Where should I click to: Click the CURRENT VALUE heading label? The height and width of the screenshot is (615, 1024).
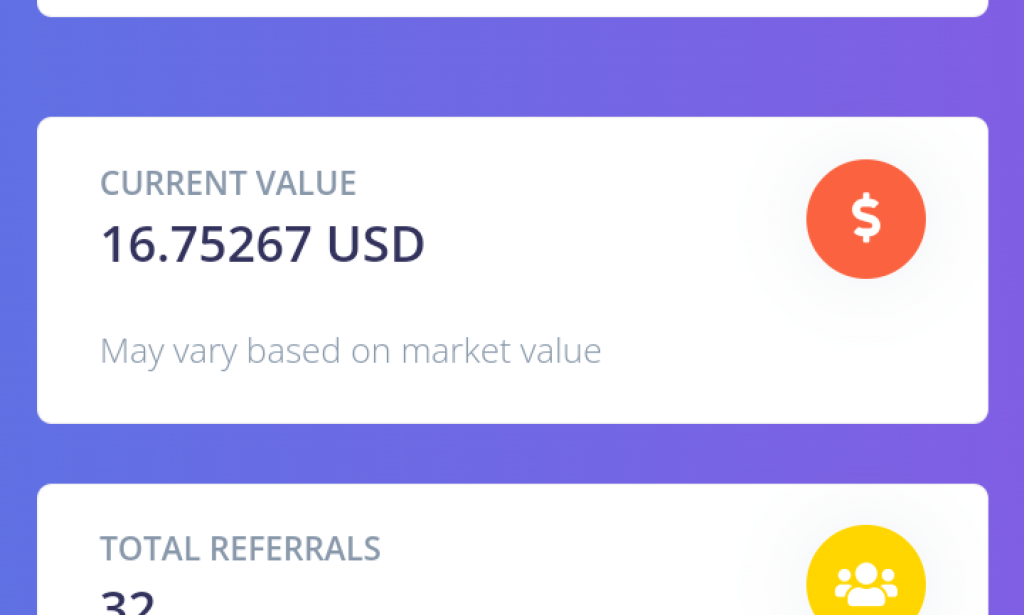point(227,184)
